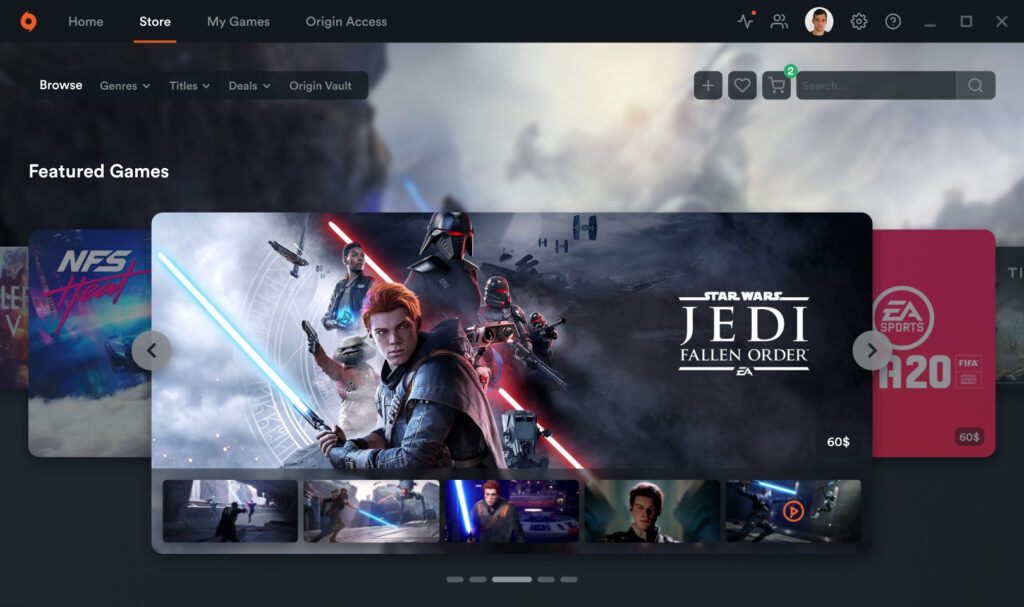The height and width of the screenshot is (607, 1024).
Task: Jump to first carousel page indicator
Action: 455,580
